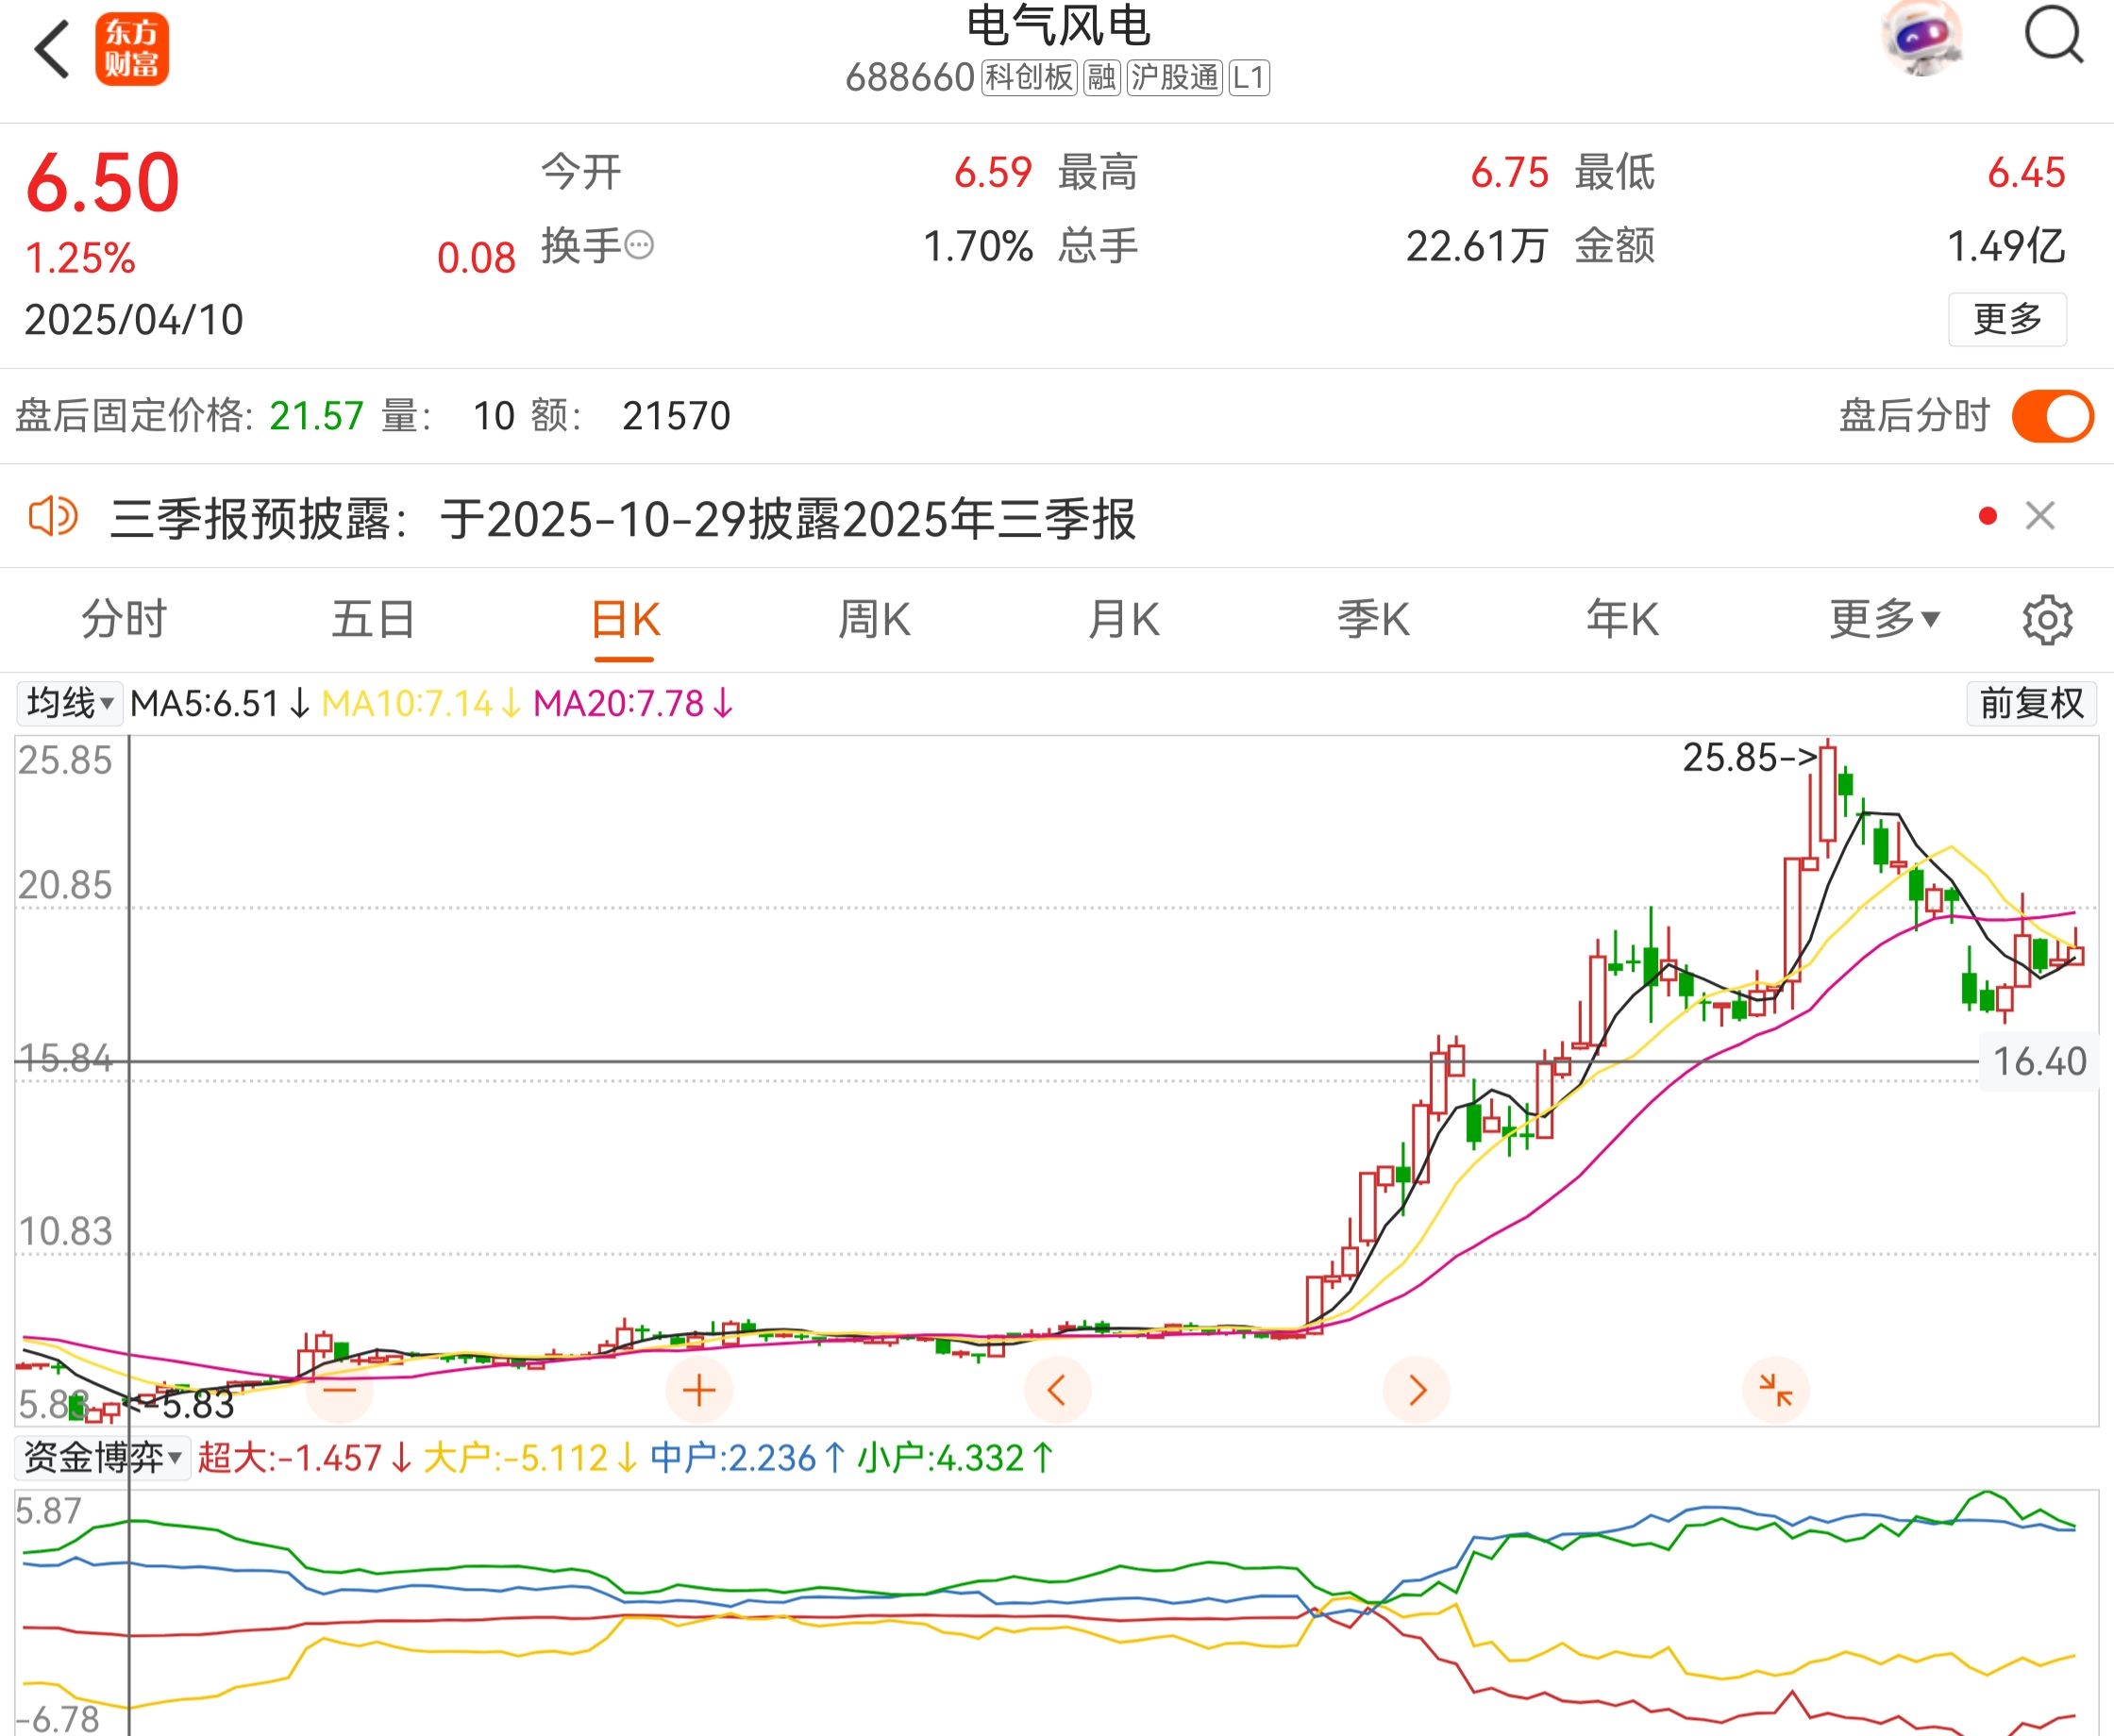Expand the 资金博弈 indicator dropdown
2114x1736 pixels.
point(102,1458)
